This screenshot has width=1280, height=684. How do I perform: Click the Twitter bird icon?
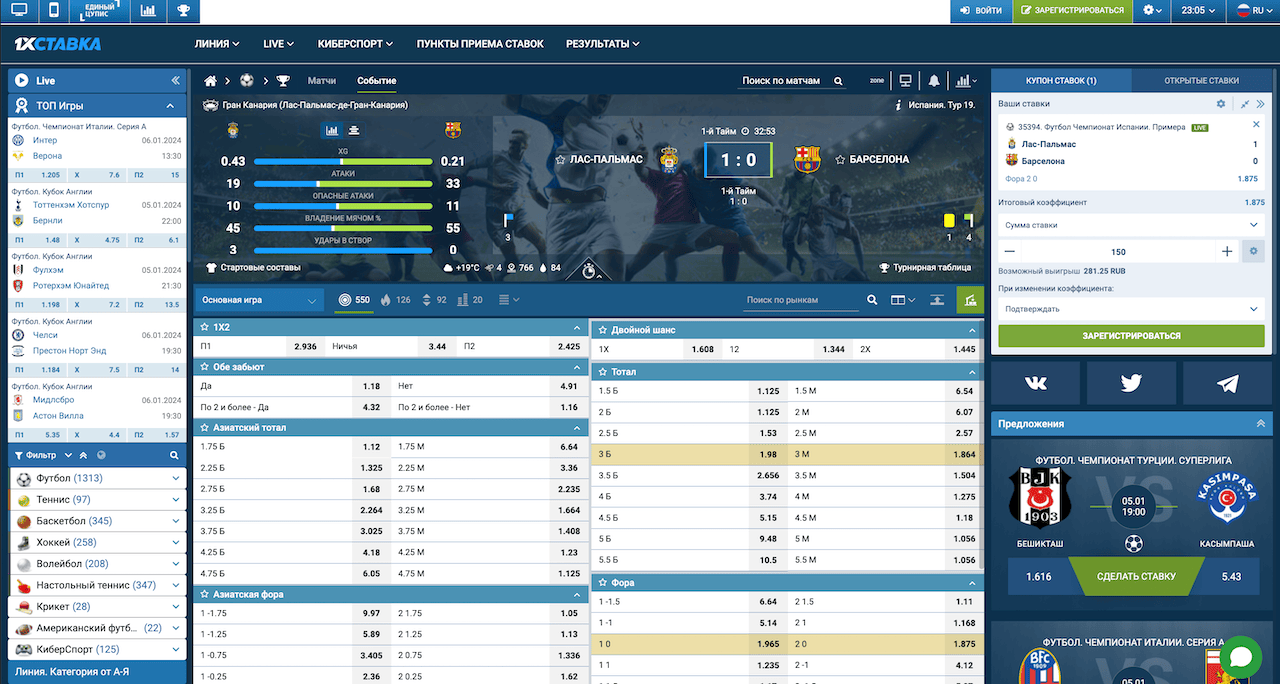[x=1131, y=383]
